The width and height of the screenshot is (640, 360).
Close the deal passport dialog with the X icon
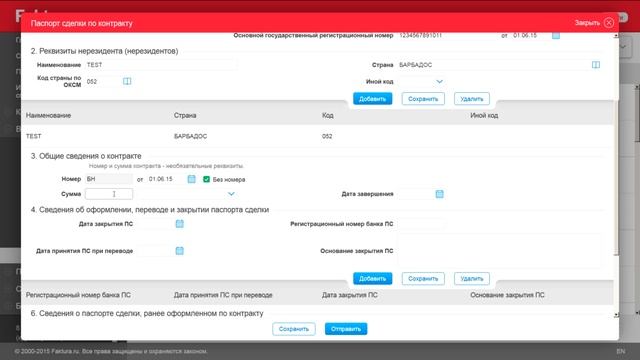609,23
